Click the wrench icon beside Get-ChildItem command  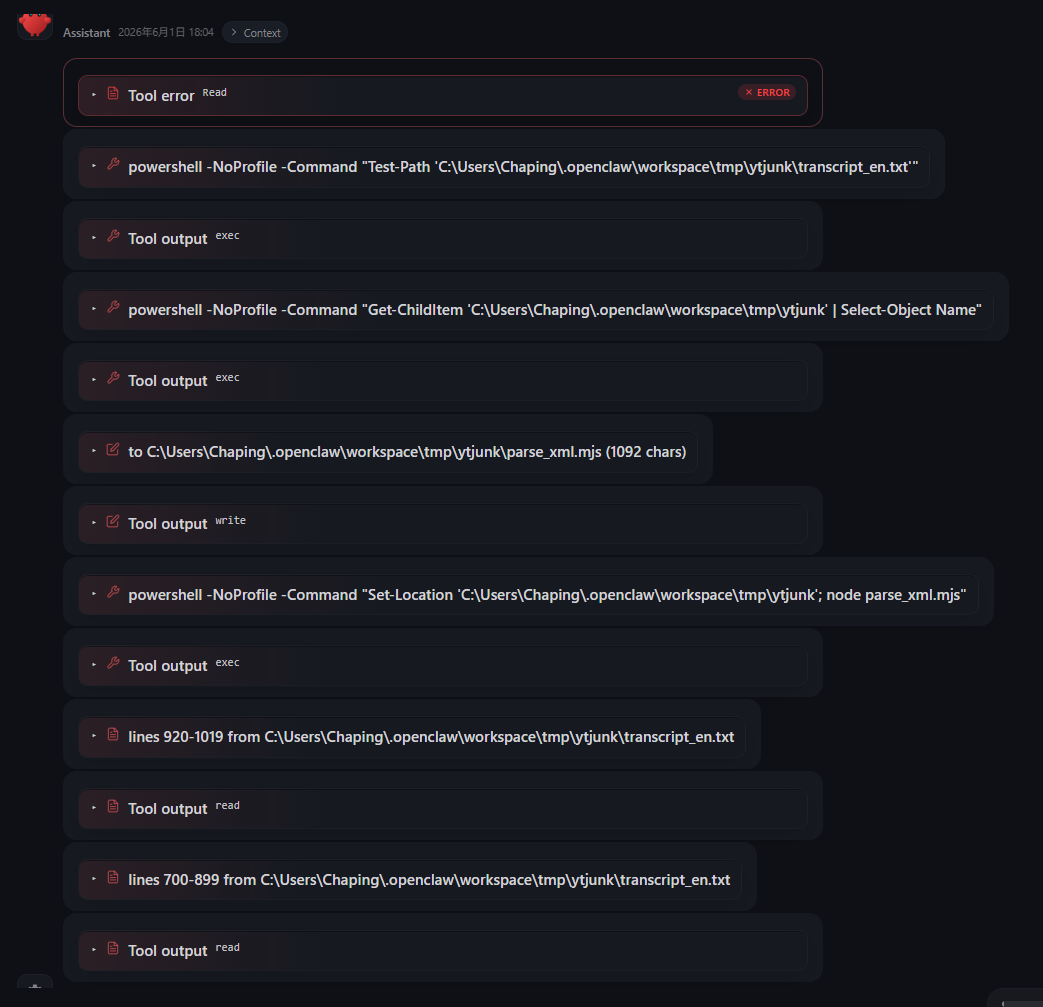pyautogui.click(x=113, y=307)
